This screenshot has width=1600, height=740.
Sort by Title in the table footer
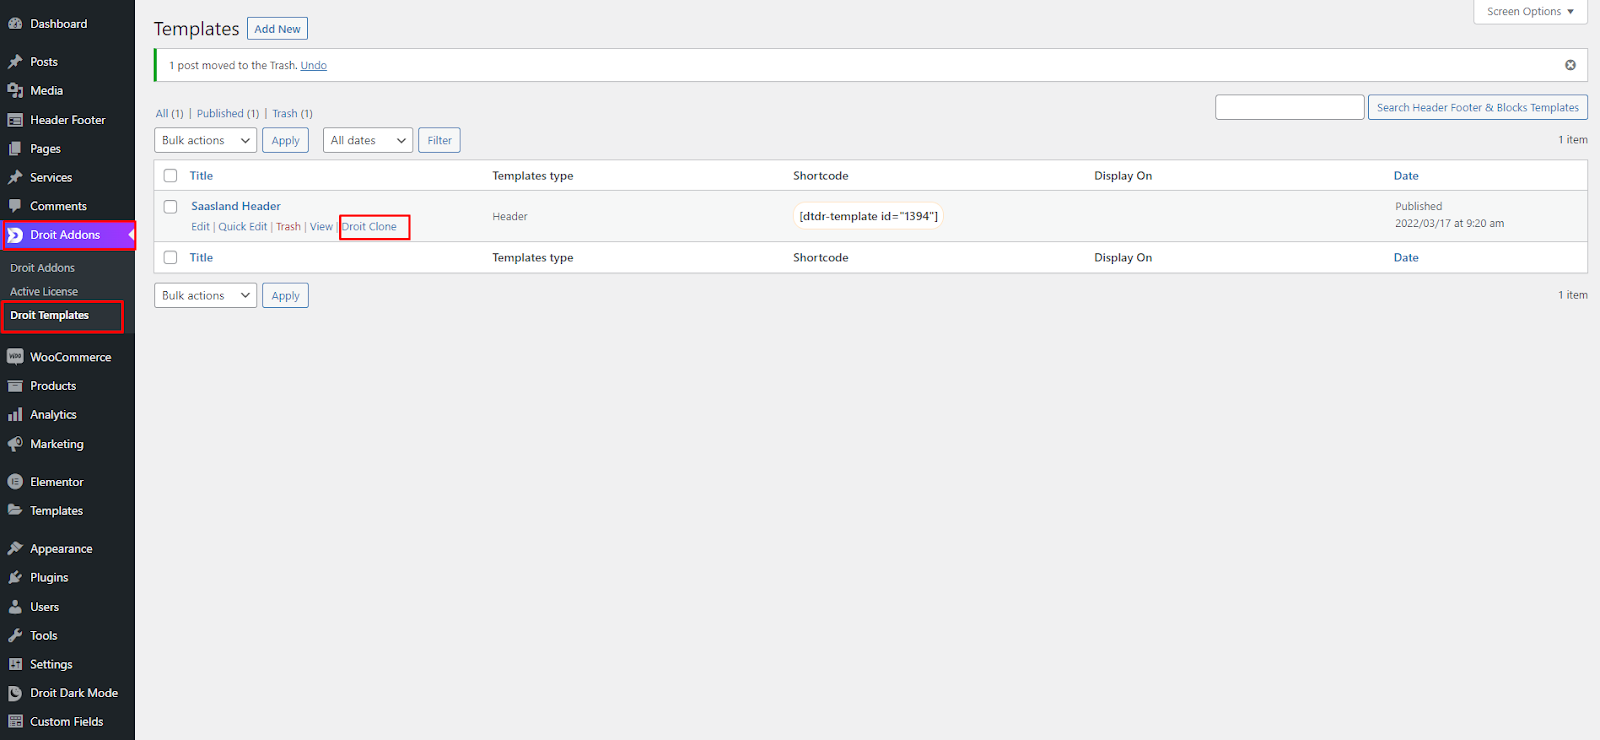pyautogui.click(x=201, y=258)
